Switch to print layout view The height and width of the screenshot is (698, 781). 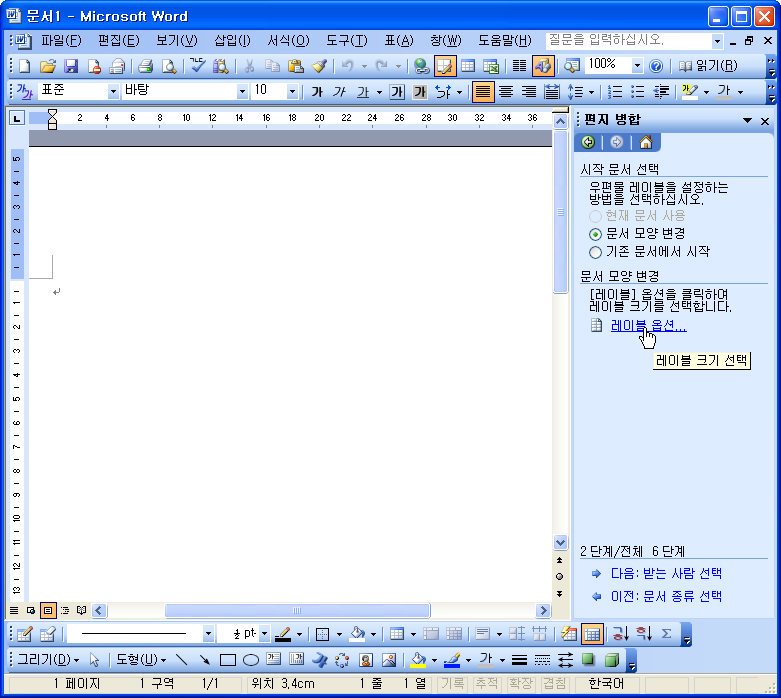pyautogui.click(x=48, y=610)
